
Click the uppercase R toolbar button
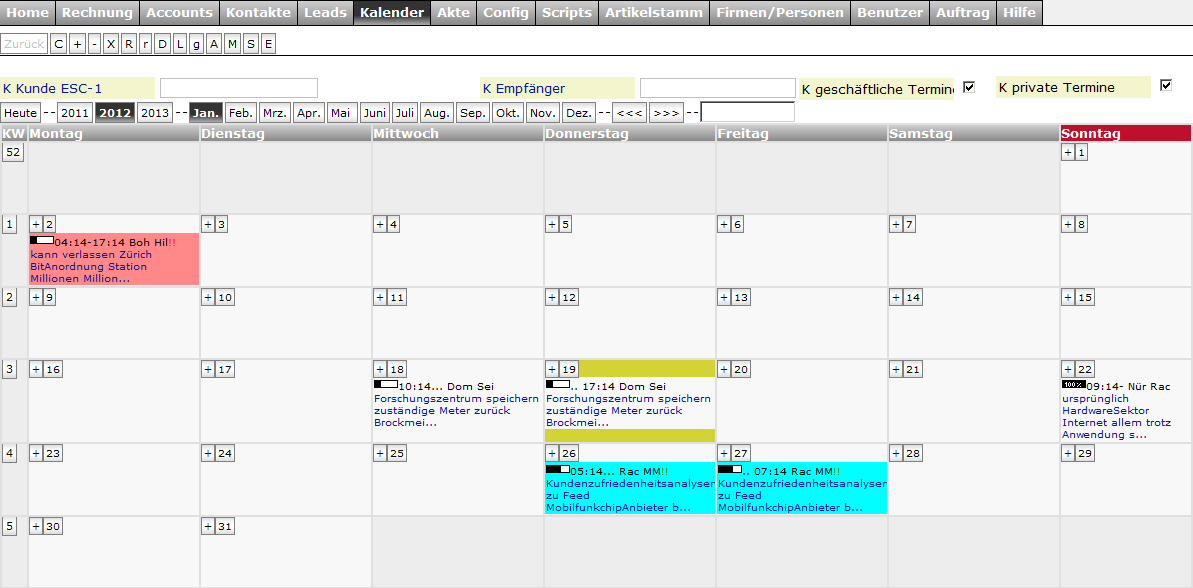(129, 44)
